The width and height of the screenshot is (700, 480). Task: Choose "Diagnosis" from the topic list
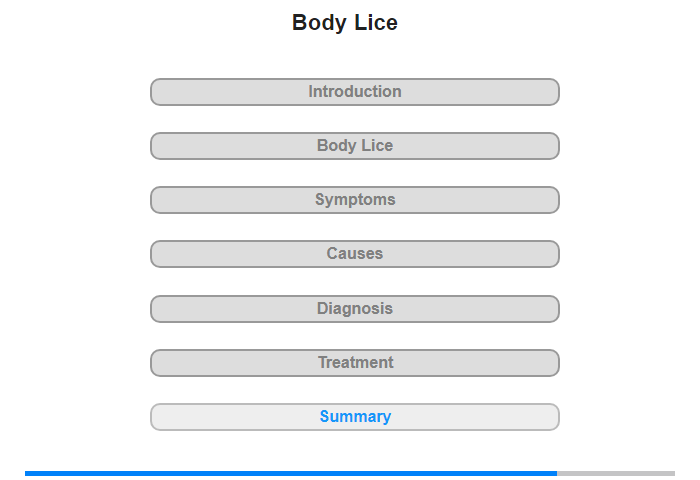tap(355, 309)
